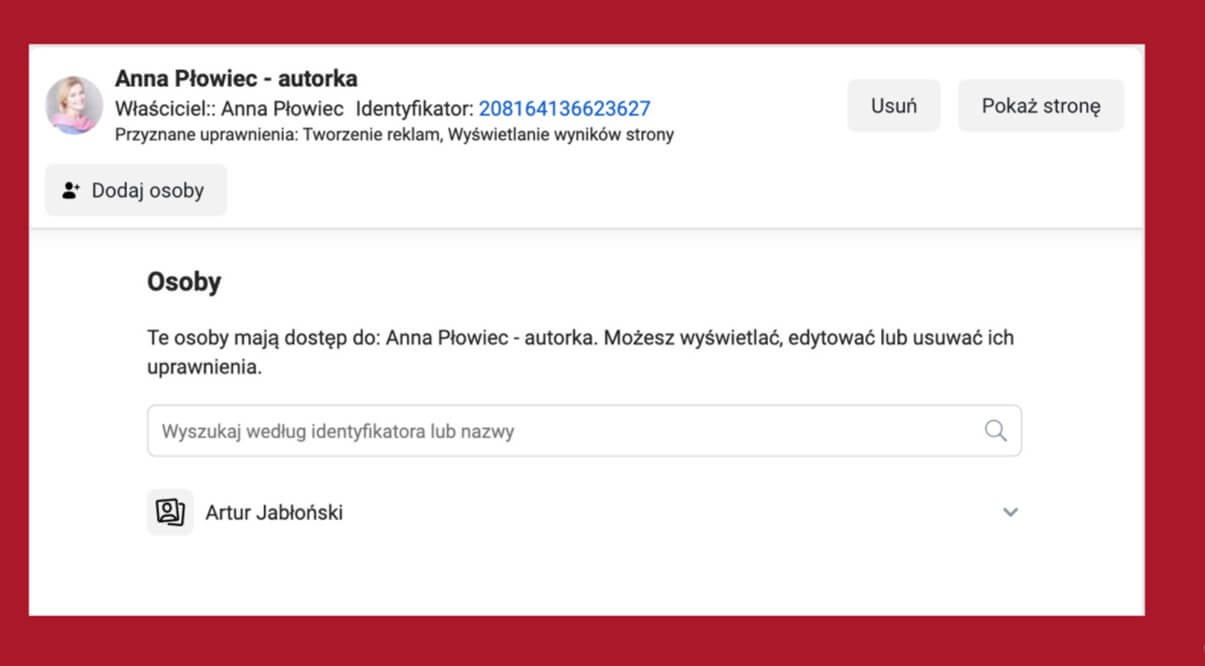Screen dimensions: 1205x666
Task: Click the page title Anna Płowiec - autorka
Action: tap(236, 78)
